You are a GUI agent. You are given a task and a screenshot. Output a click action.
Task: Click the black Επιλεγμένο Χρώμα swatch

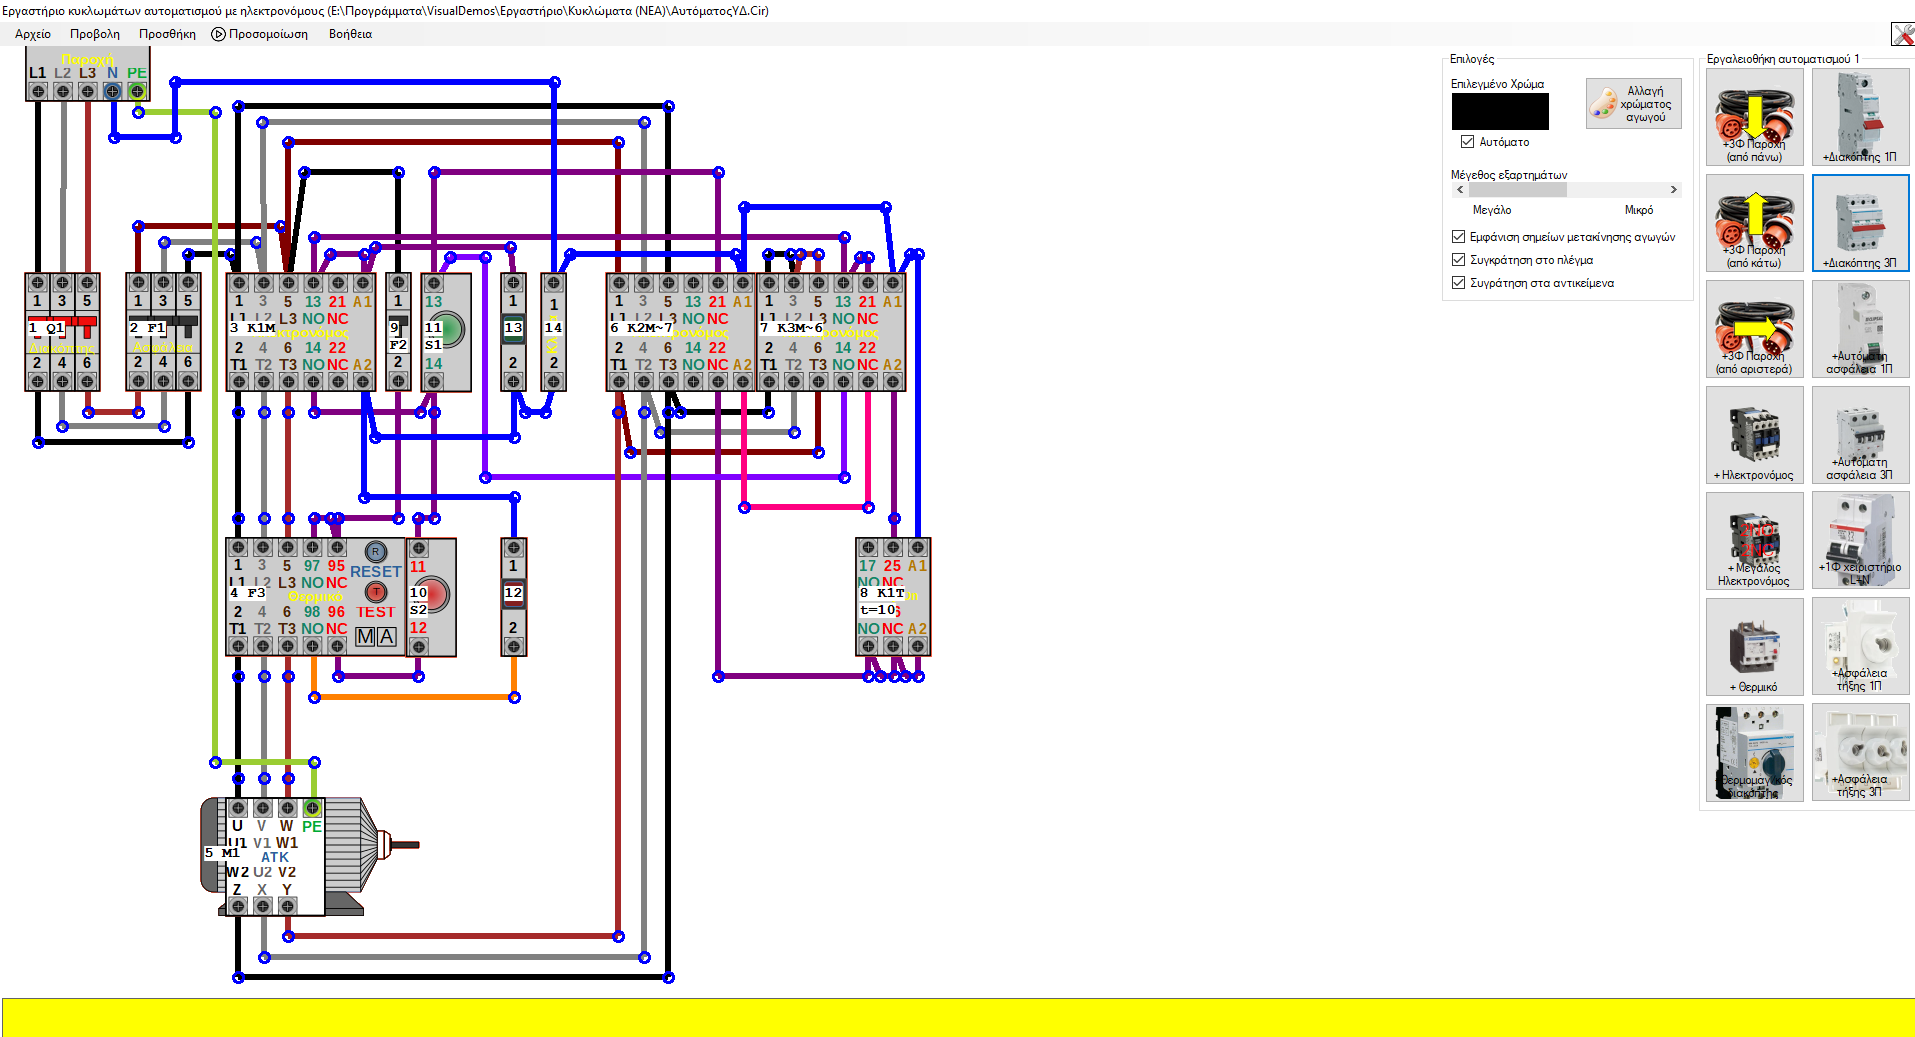tap(1499, 111)
